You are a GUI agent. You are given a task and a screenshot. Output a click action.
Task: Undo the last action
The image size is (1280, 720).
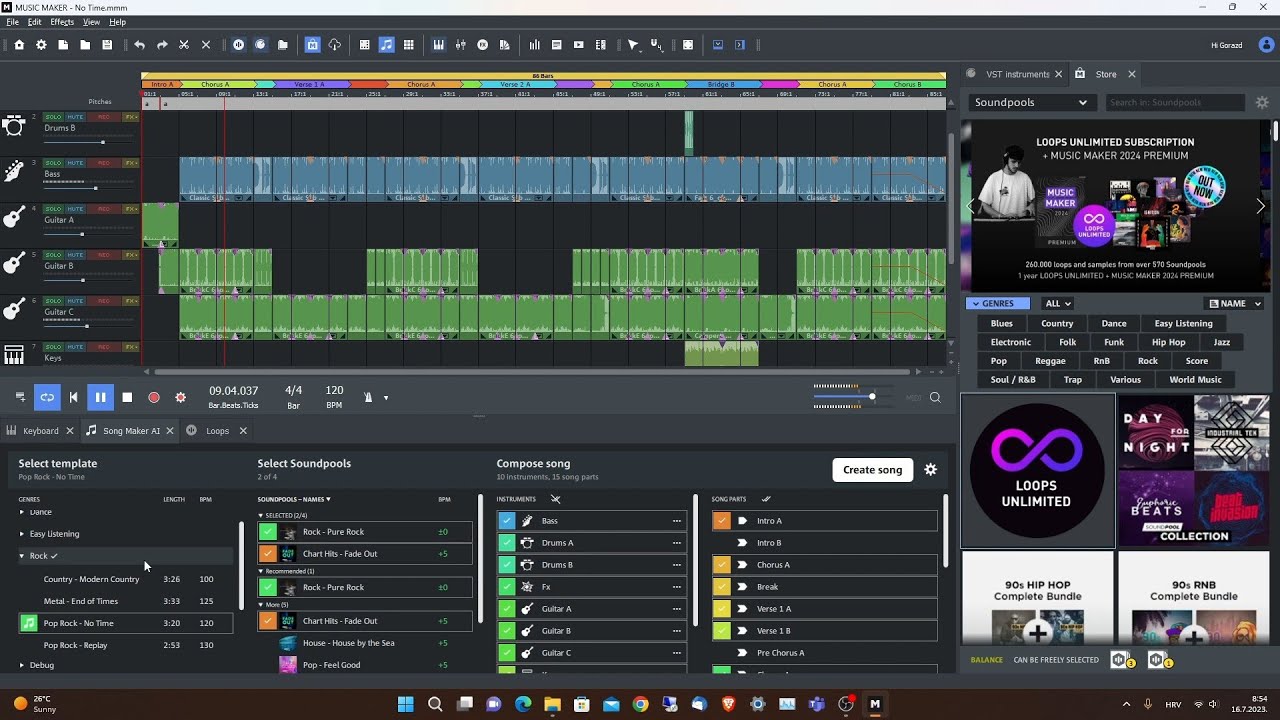pyautogui.click(x=140, y=45)
